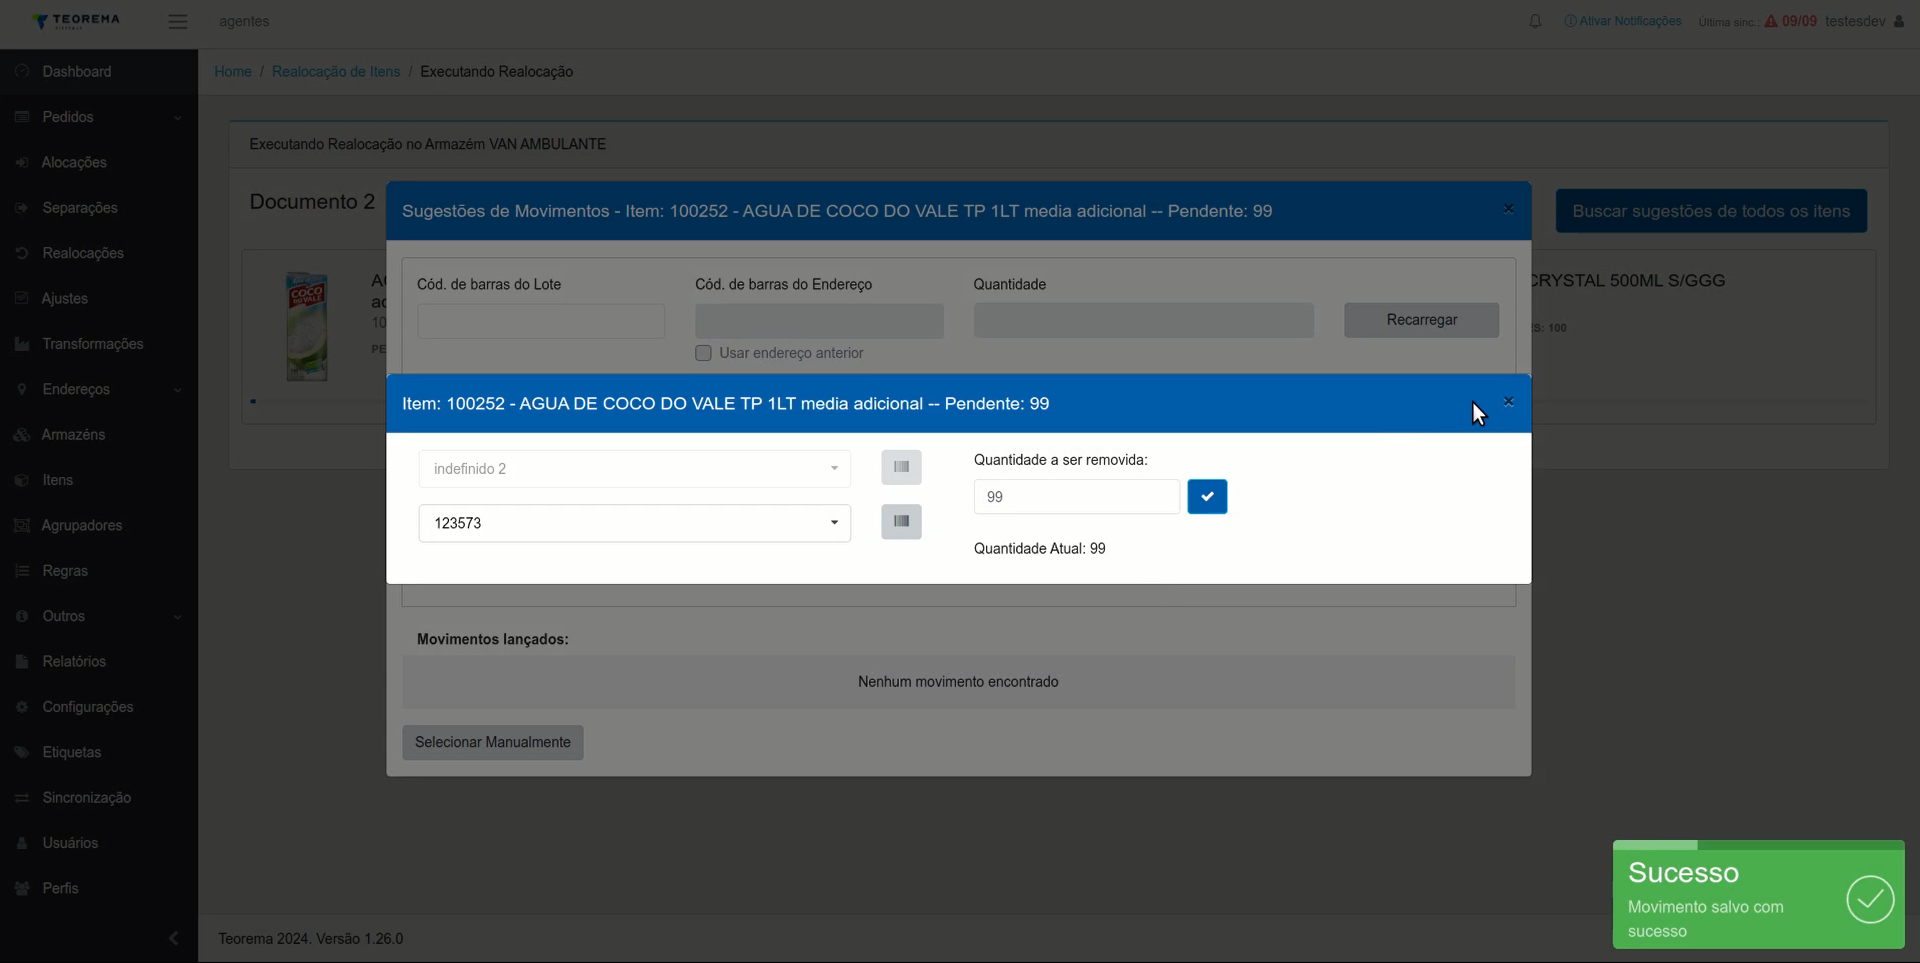The width and height of the screenshot is (1920, 963).
Task: Follow the Realocação de Itens breadcrumb link
Action: (x=336, y=72)
